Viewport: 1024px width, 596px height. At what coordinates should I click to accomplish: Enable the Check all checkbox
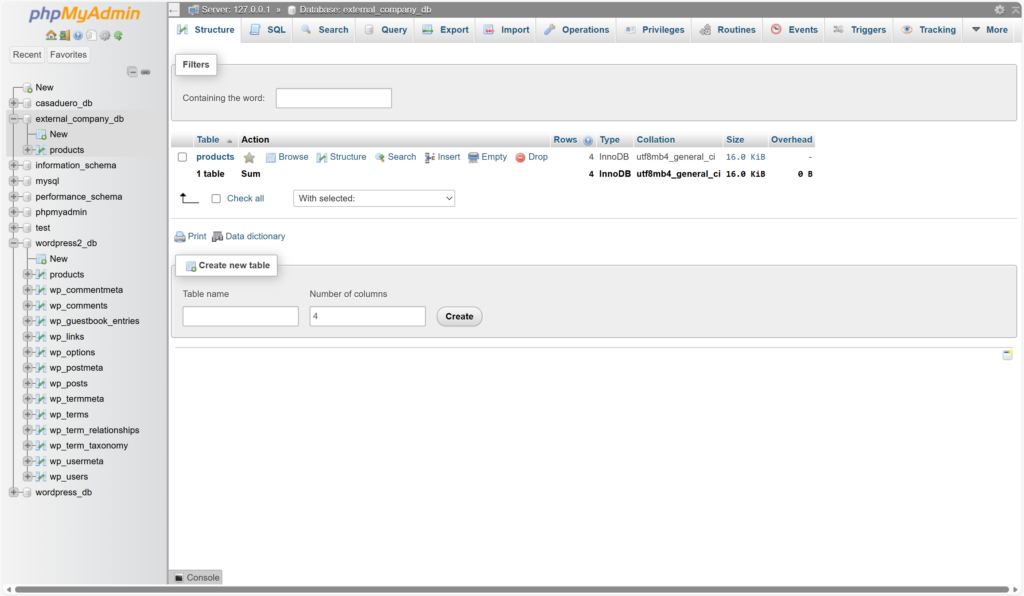pos(216,199)
